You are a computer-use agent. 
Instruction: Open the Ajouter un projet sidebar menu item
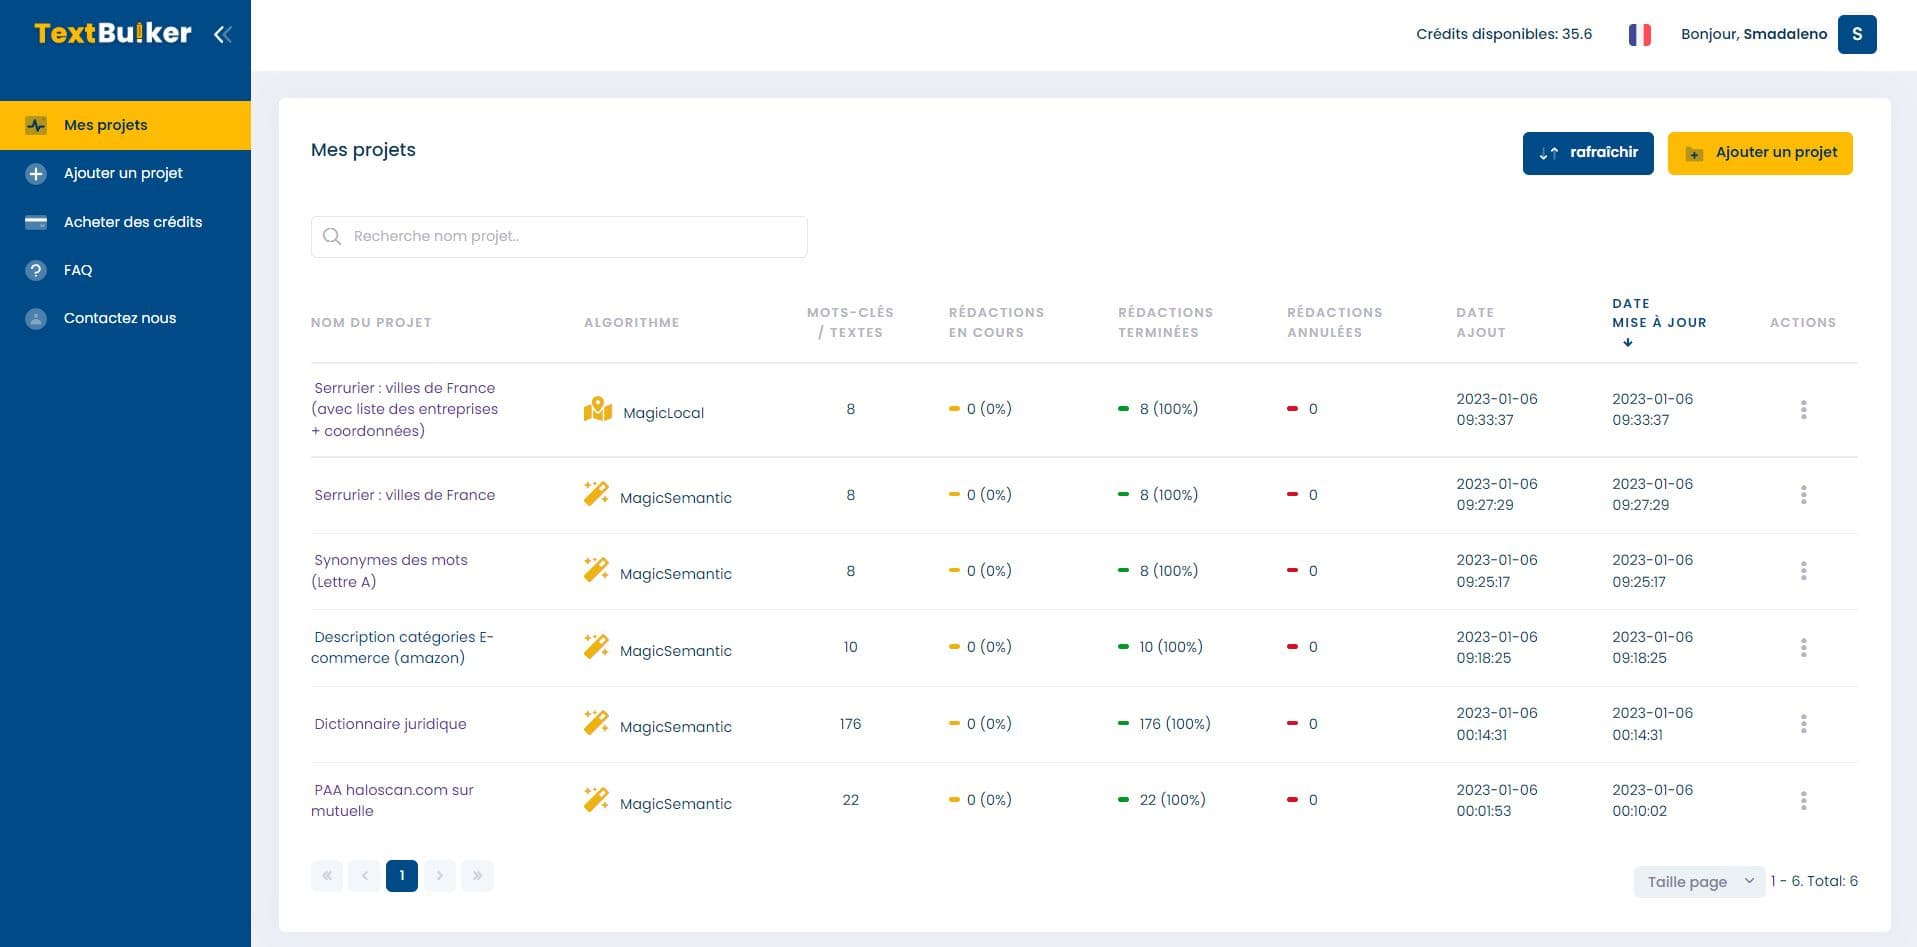tap(122, 173)
